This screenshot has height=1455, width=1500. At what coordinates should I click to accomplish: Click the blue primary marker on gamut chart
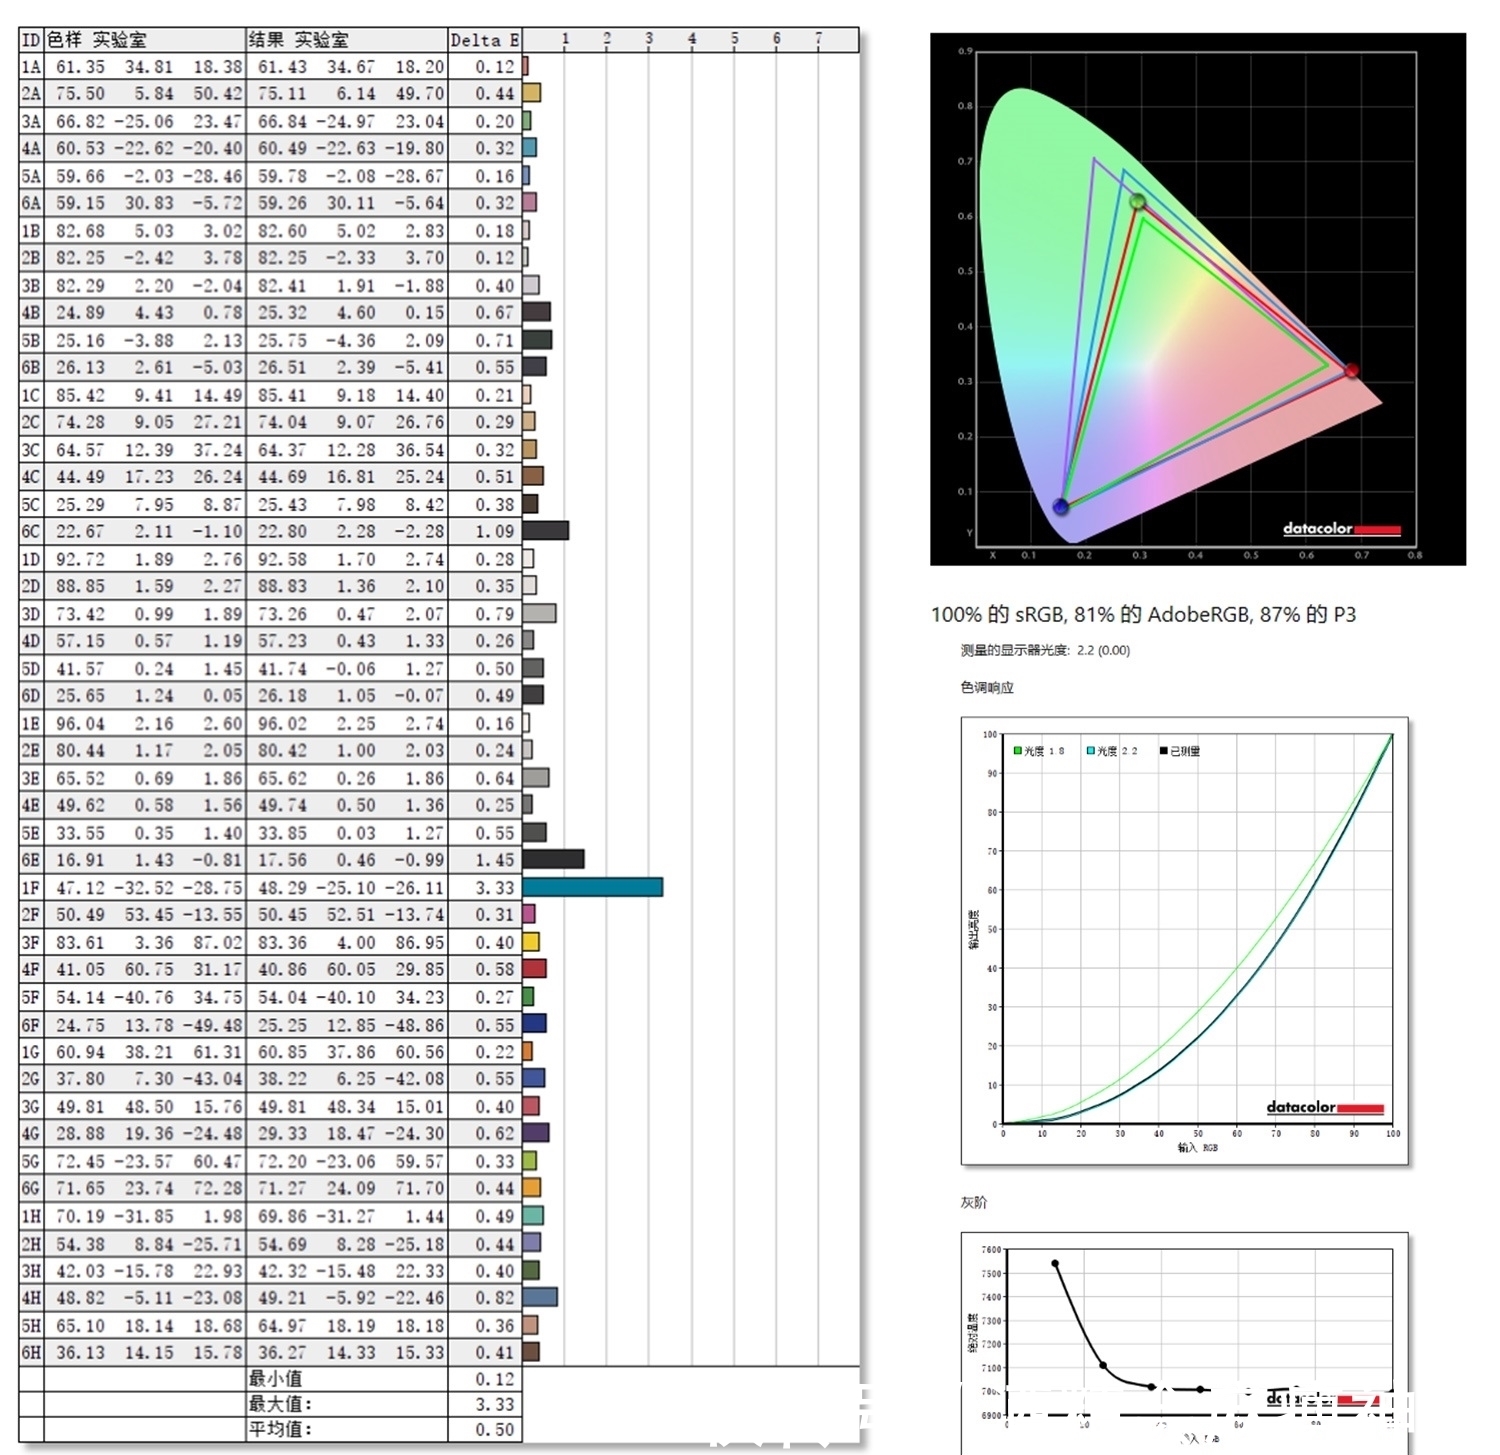[x=1061, y=507]
